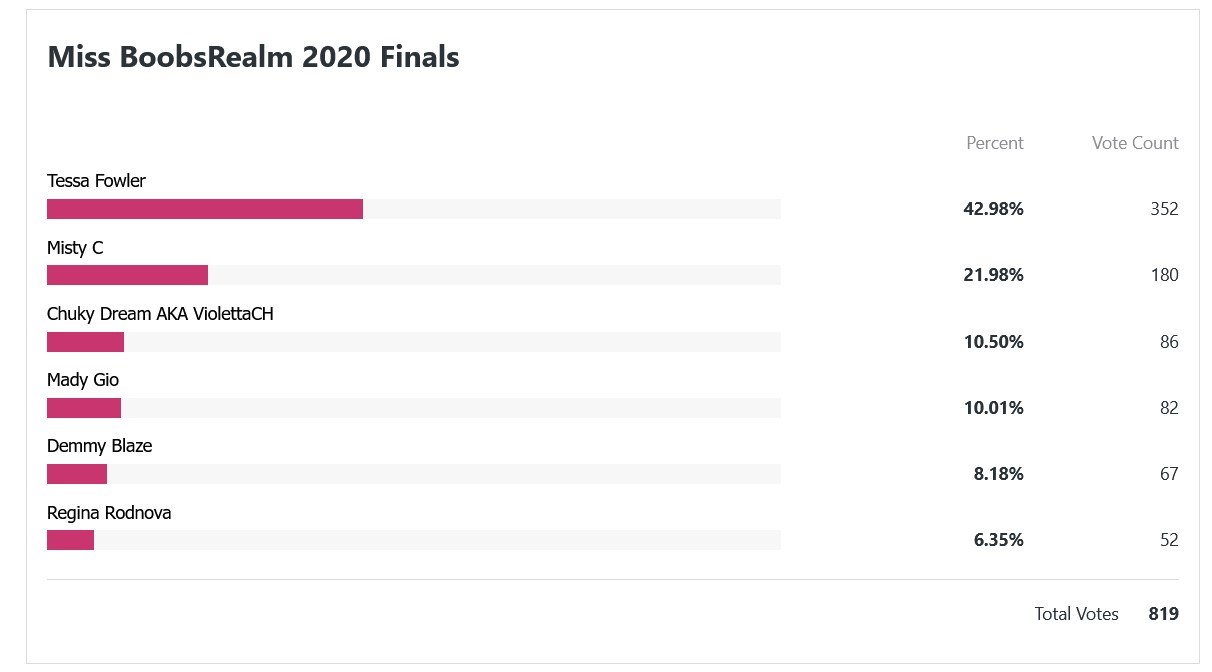1212x672 pixels.
Task: Select the Chuky Dream AKA ViolettaCH label
Action: pyautogui.click(x=160, y=314)
